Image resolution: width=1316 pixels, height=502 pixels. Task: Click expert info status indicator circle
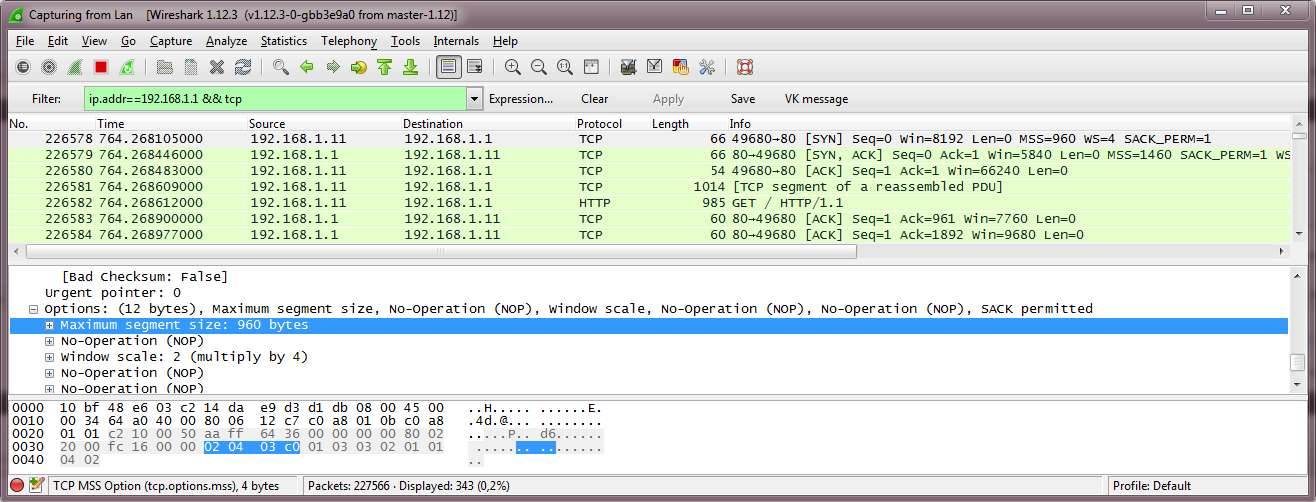click(17, 486)
